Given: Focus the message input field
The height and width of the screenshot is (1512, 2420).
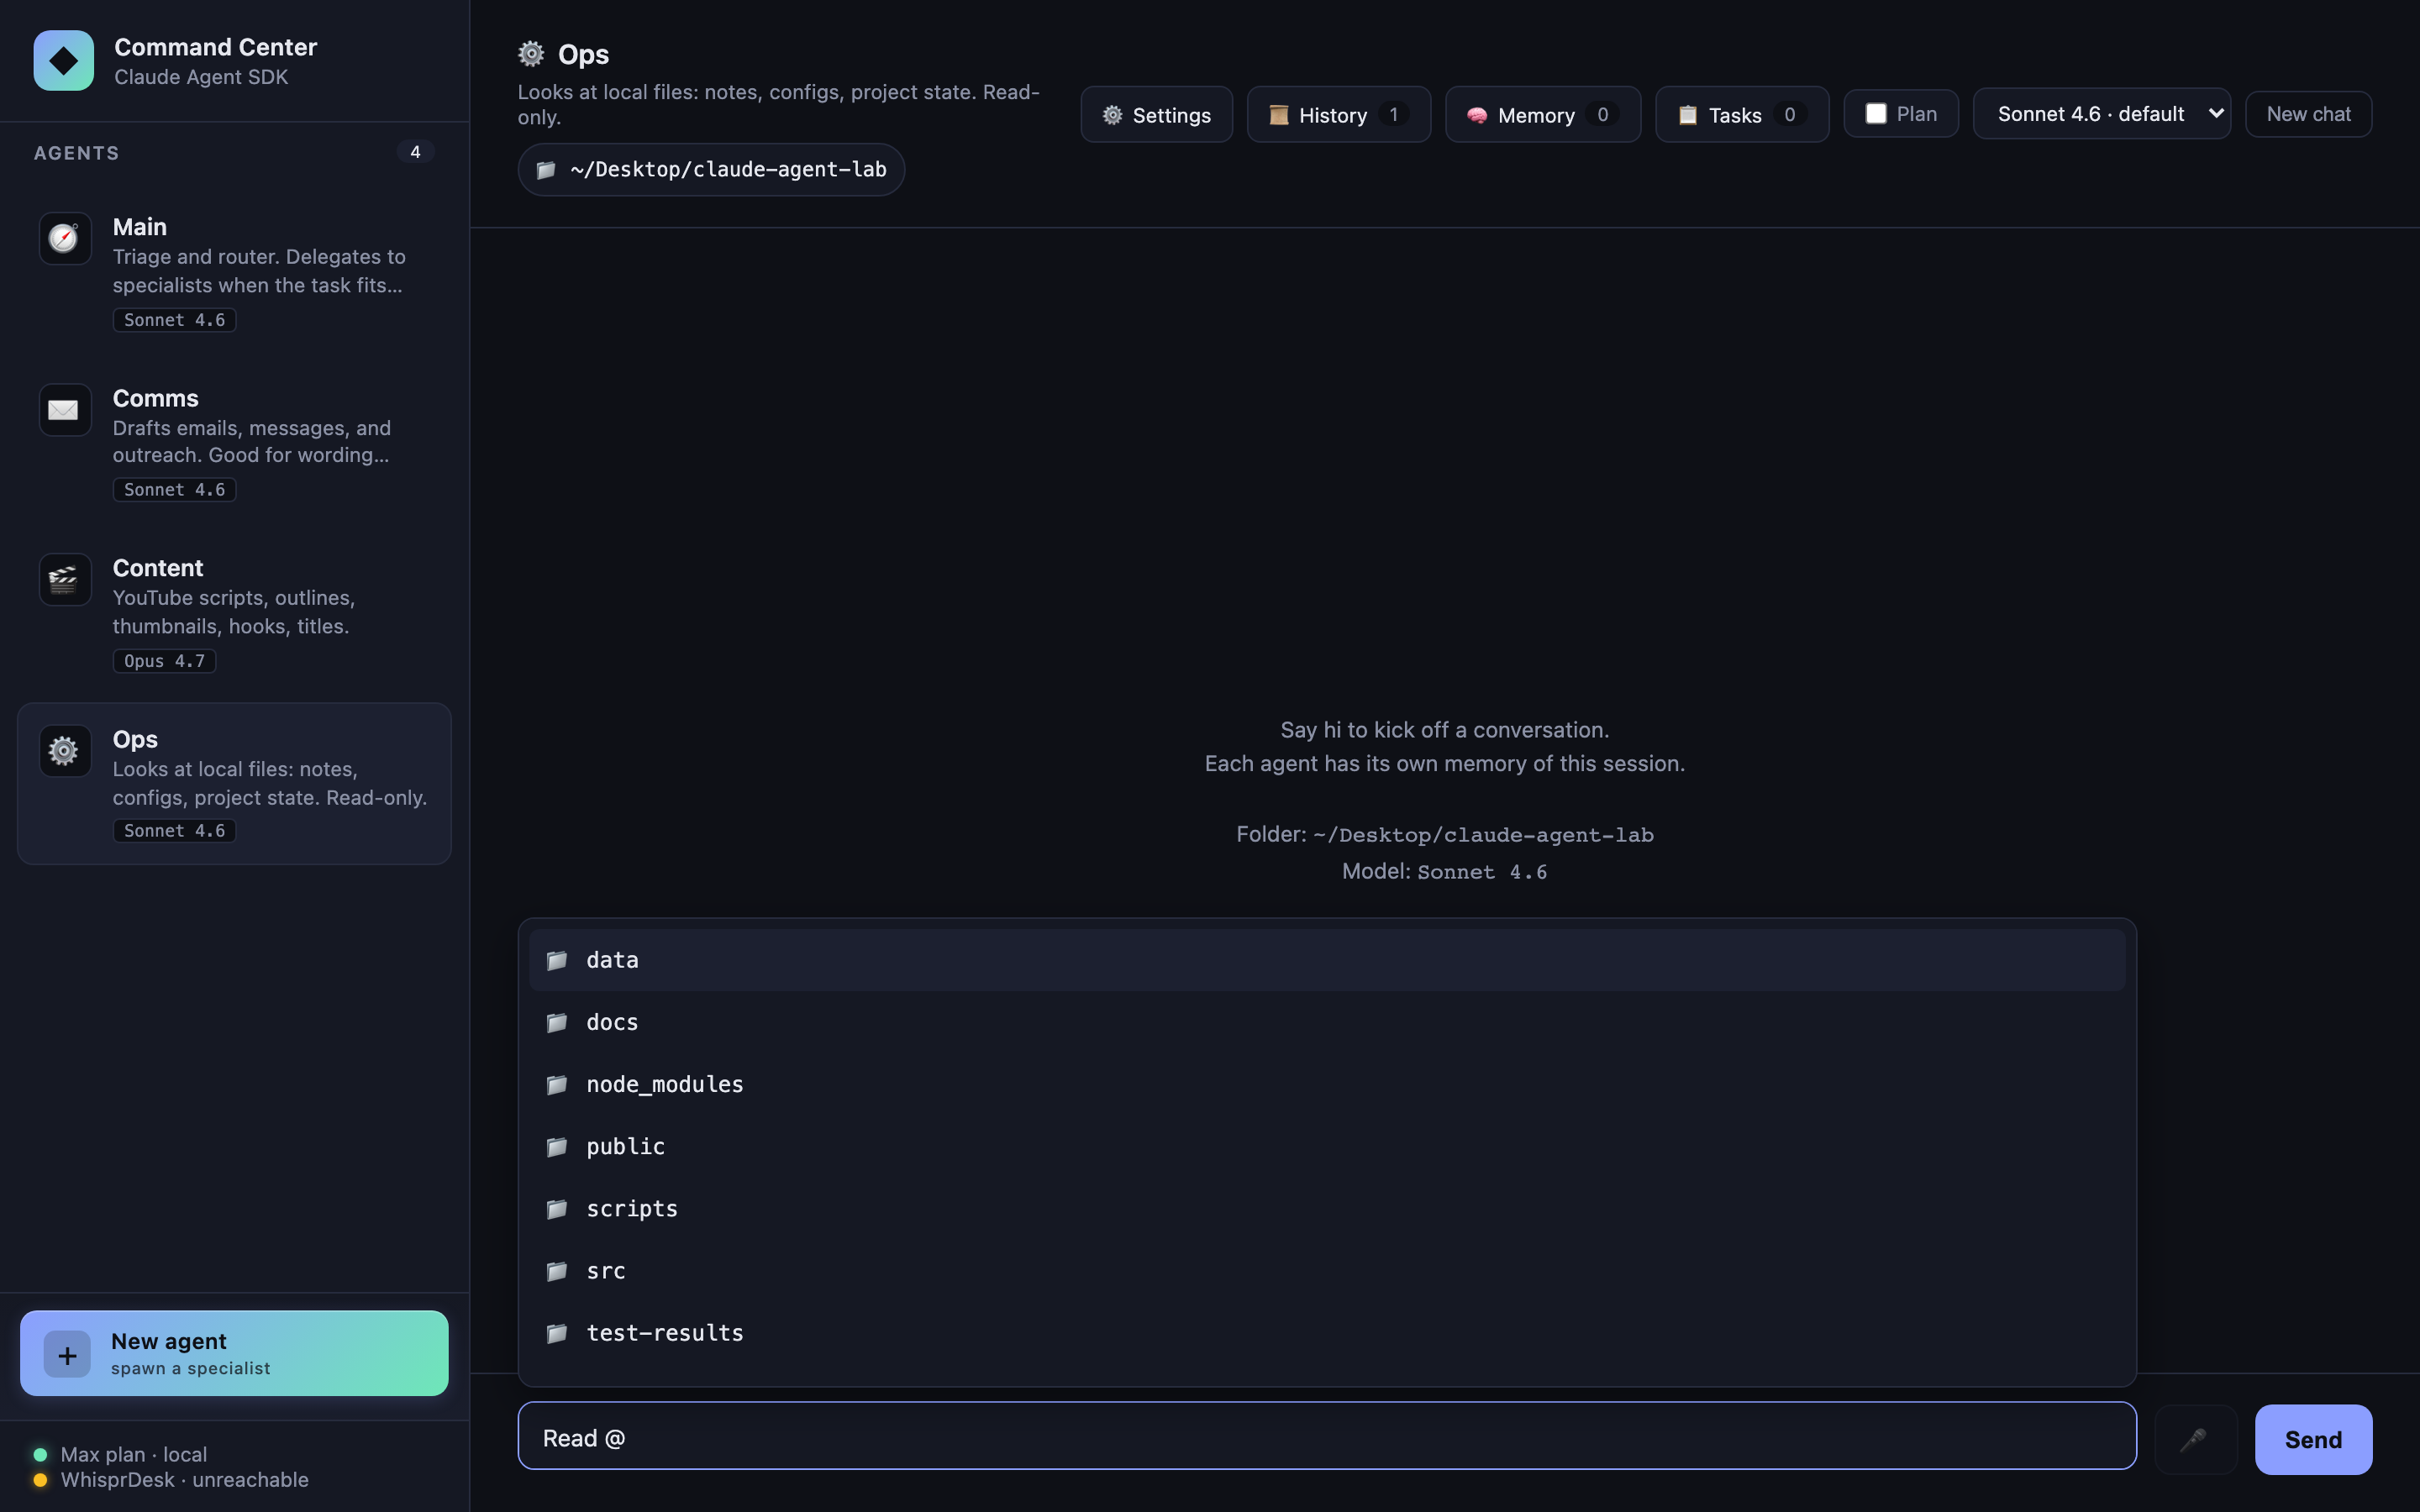Looking at the screenshot, I should (x=1326, y=1437).
